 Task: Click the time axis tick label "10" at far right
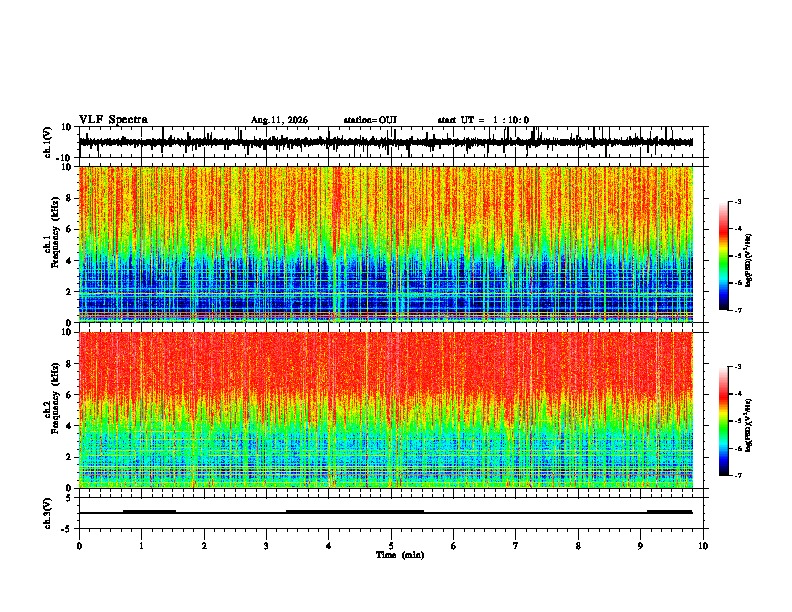click(x=703, y=546)
